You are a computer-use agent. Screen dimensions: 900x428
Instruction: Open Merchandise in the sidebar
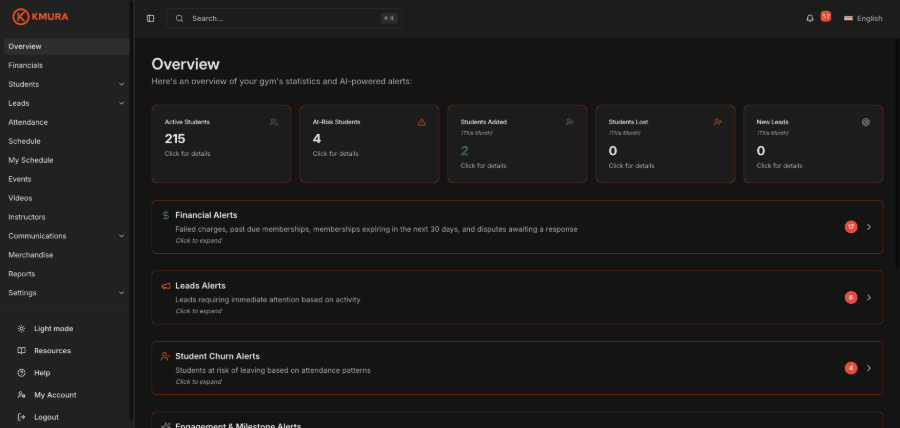[x=67, y=255]
